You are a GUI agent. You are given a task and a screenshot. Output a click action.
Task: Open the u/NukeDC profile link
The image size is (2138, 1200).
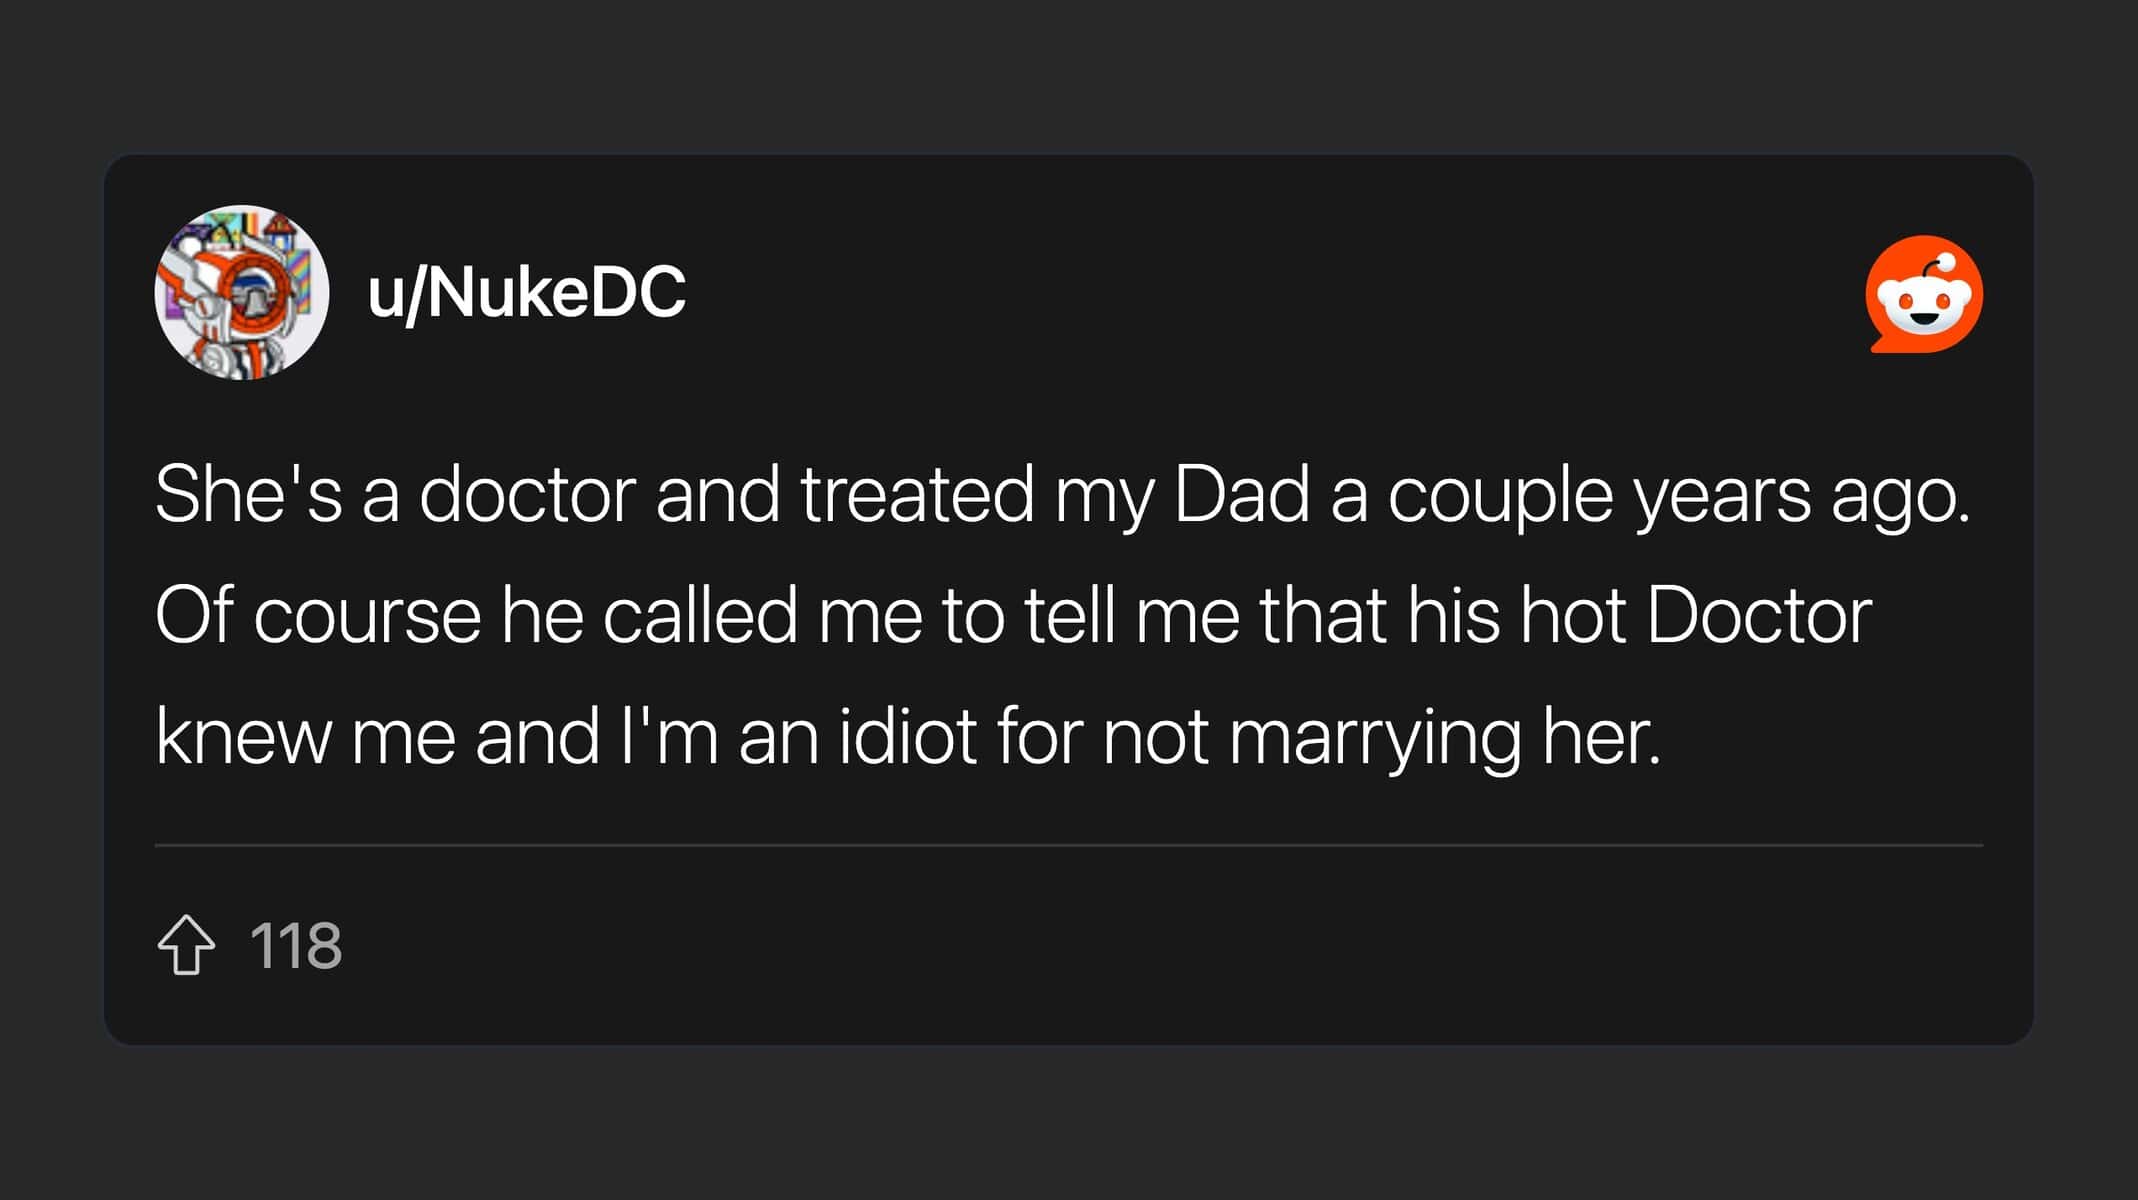tap(527, 293)
